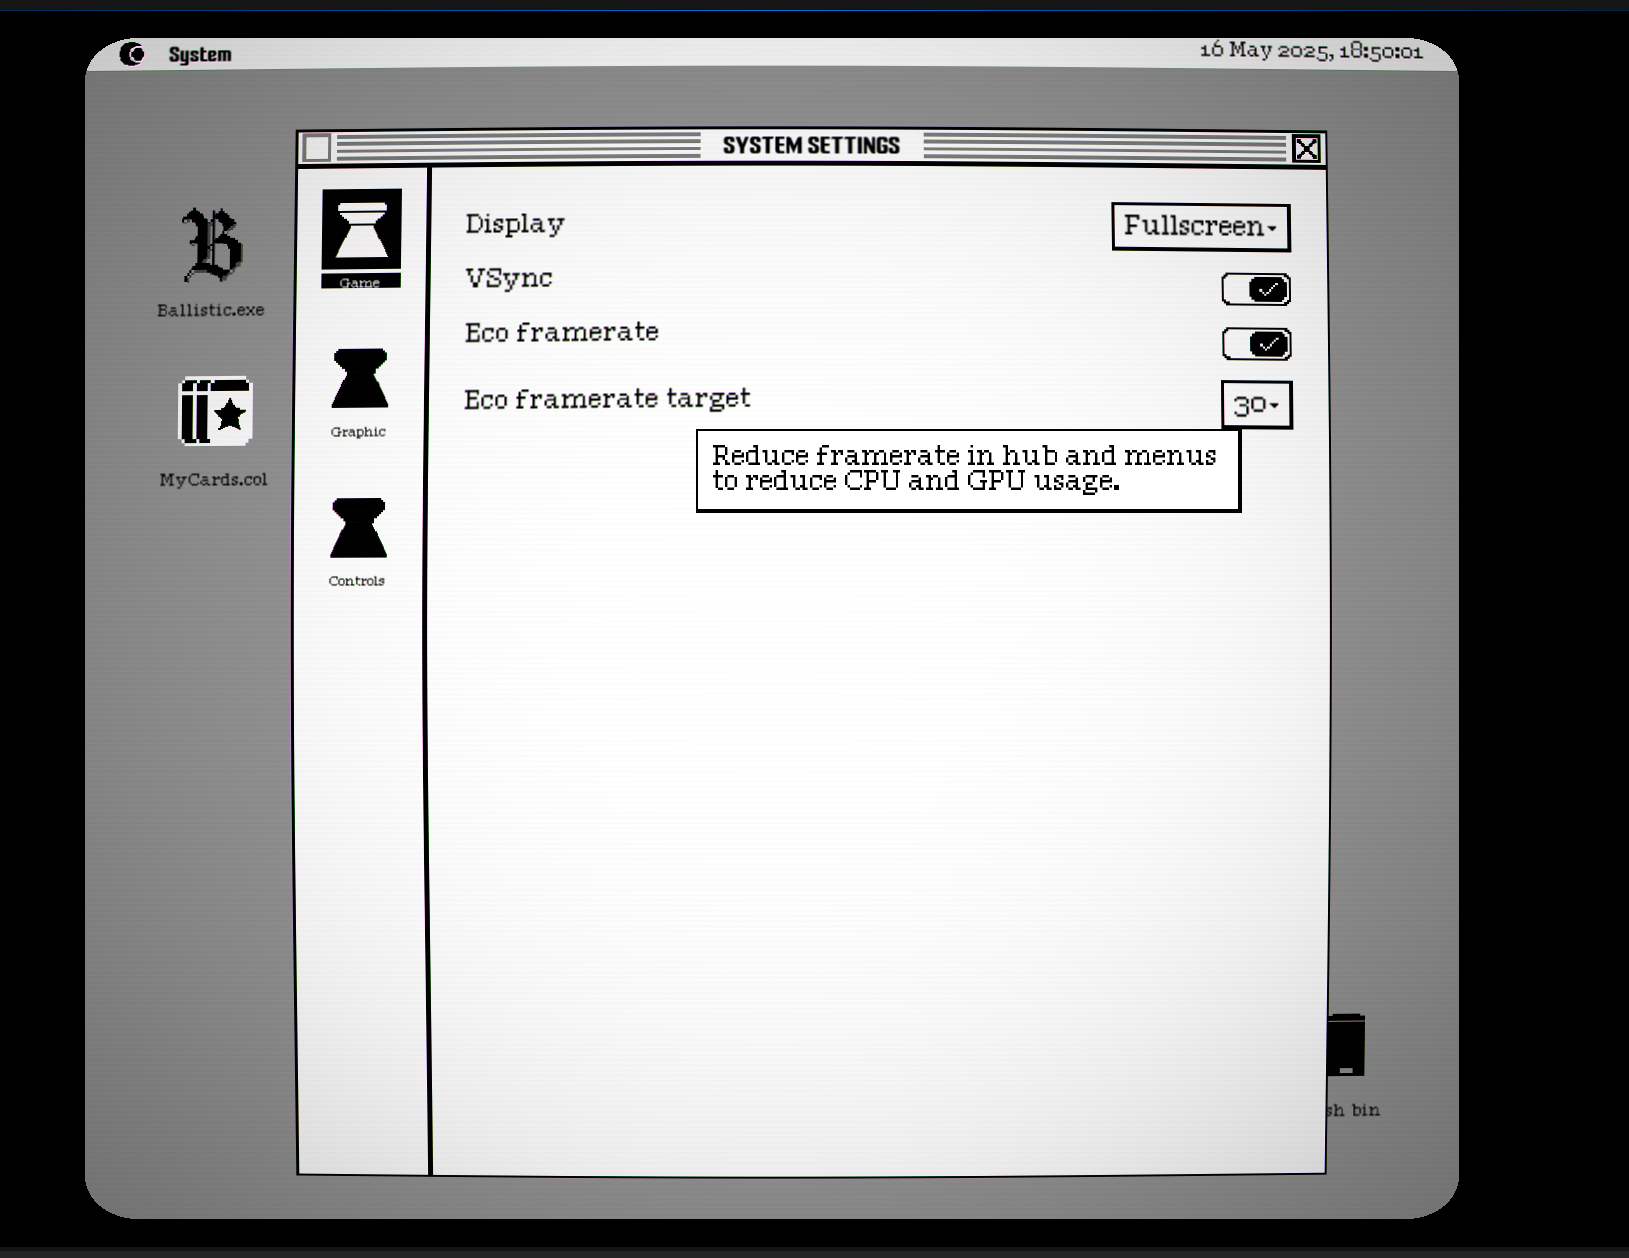This screenshot has width=1629, height=1258.
Task: Open the Controls settings icon
Action: coord(358,529)
